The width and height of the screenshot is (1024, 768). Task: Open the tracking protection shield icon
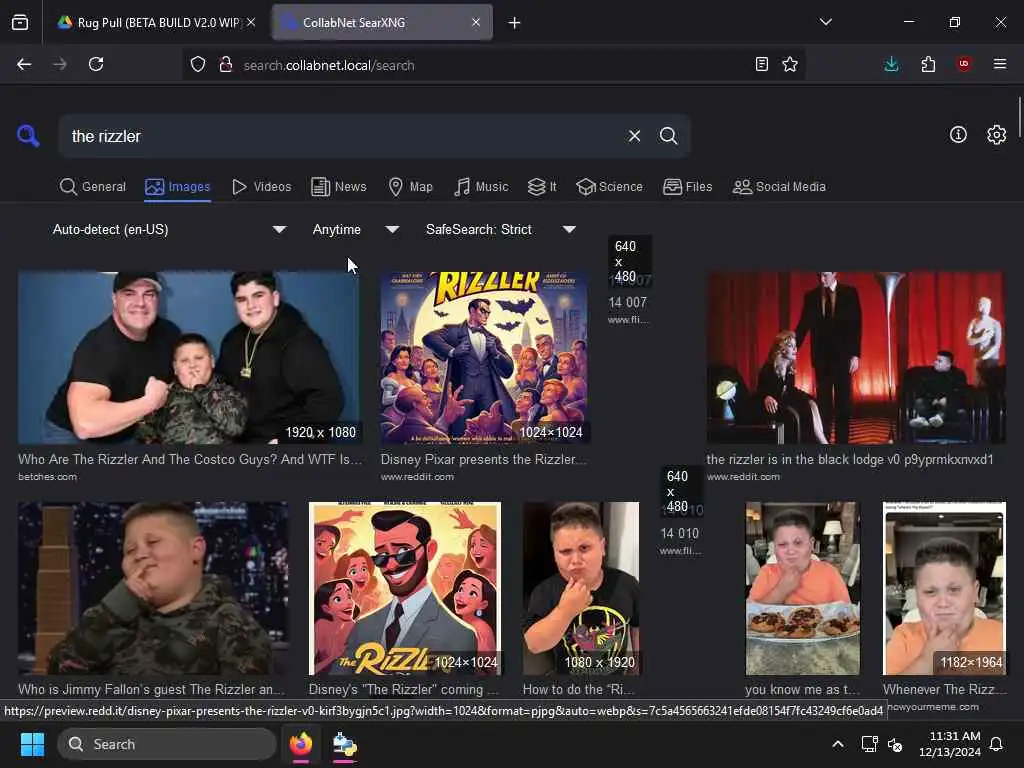[198, 65]
